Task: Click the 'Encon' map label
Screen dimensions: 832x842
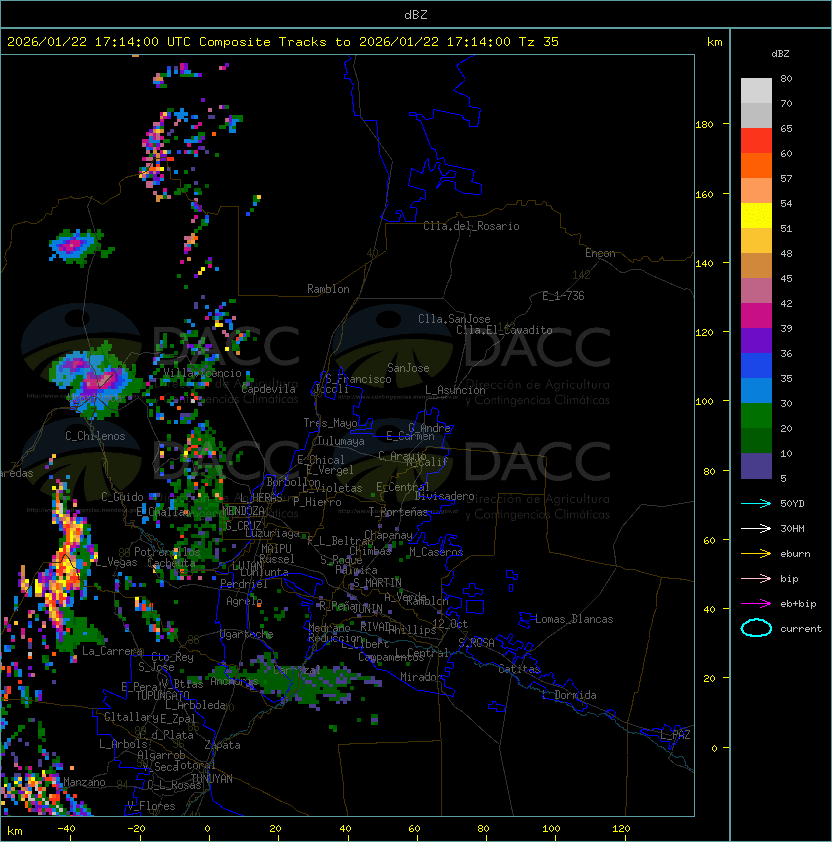Action: (600, 253)
